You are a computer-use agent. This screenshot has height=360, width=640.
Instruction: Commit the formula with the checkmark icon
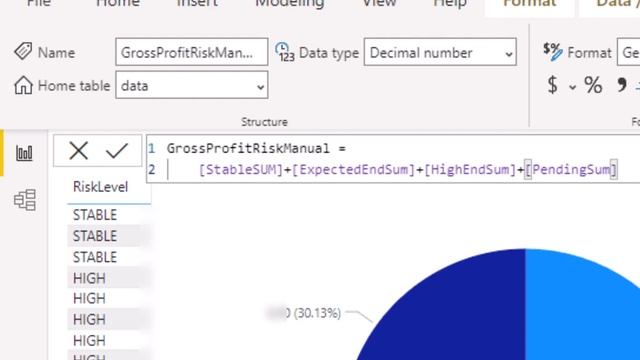coord(117,151)
